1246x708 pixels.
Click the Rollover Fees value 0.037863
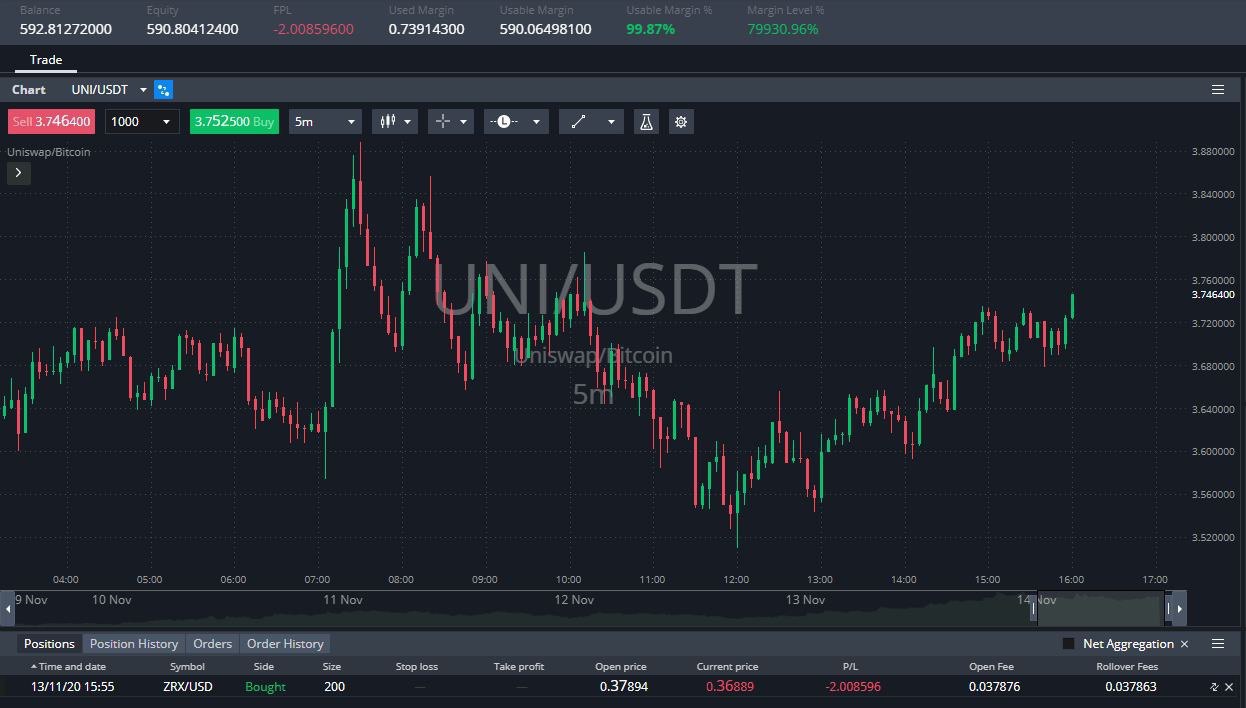pos(1131,687)
